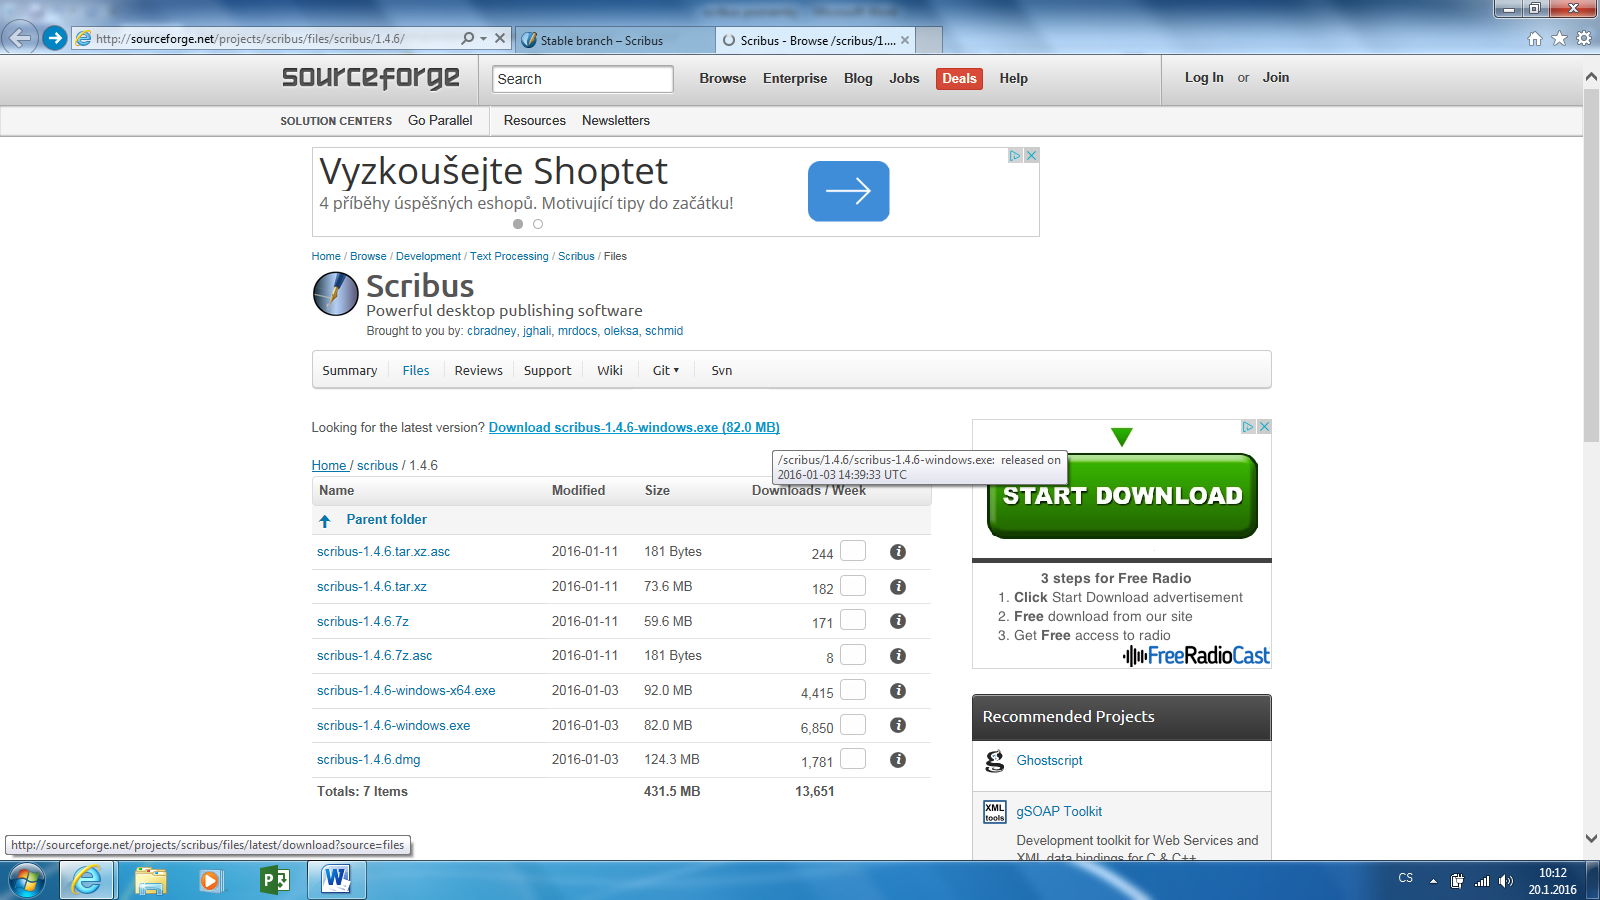Open Windows Explorer folder in taskbar

150,880
